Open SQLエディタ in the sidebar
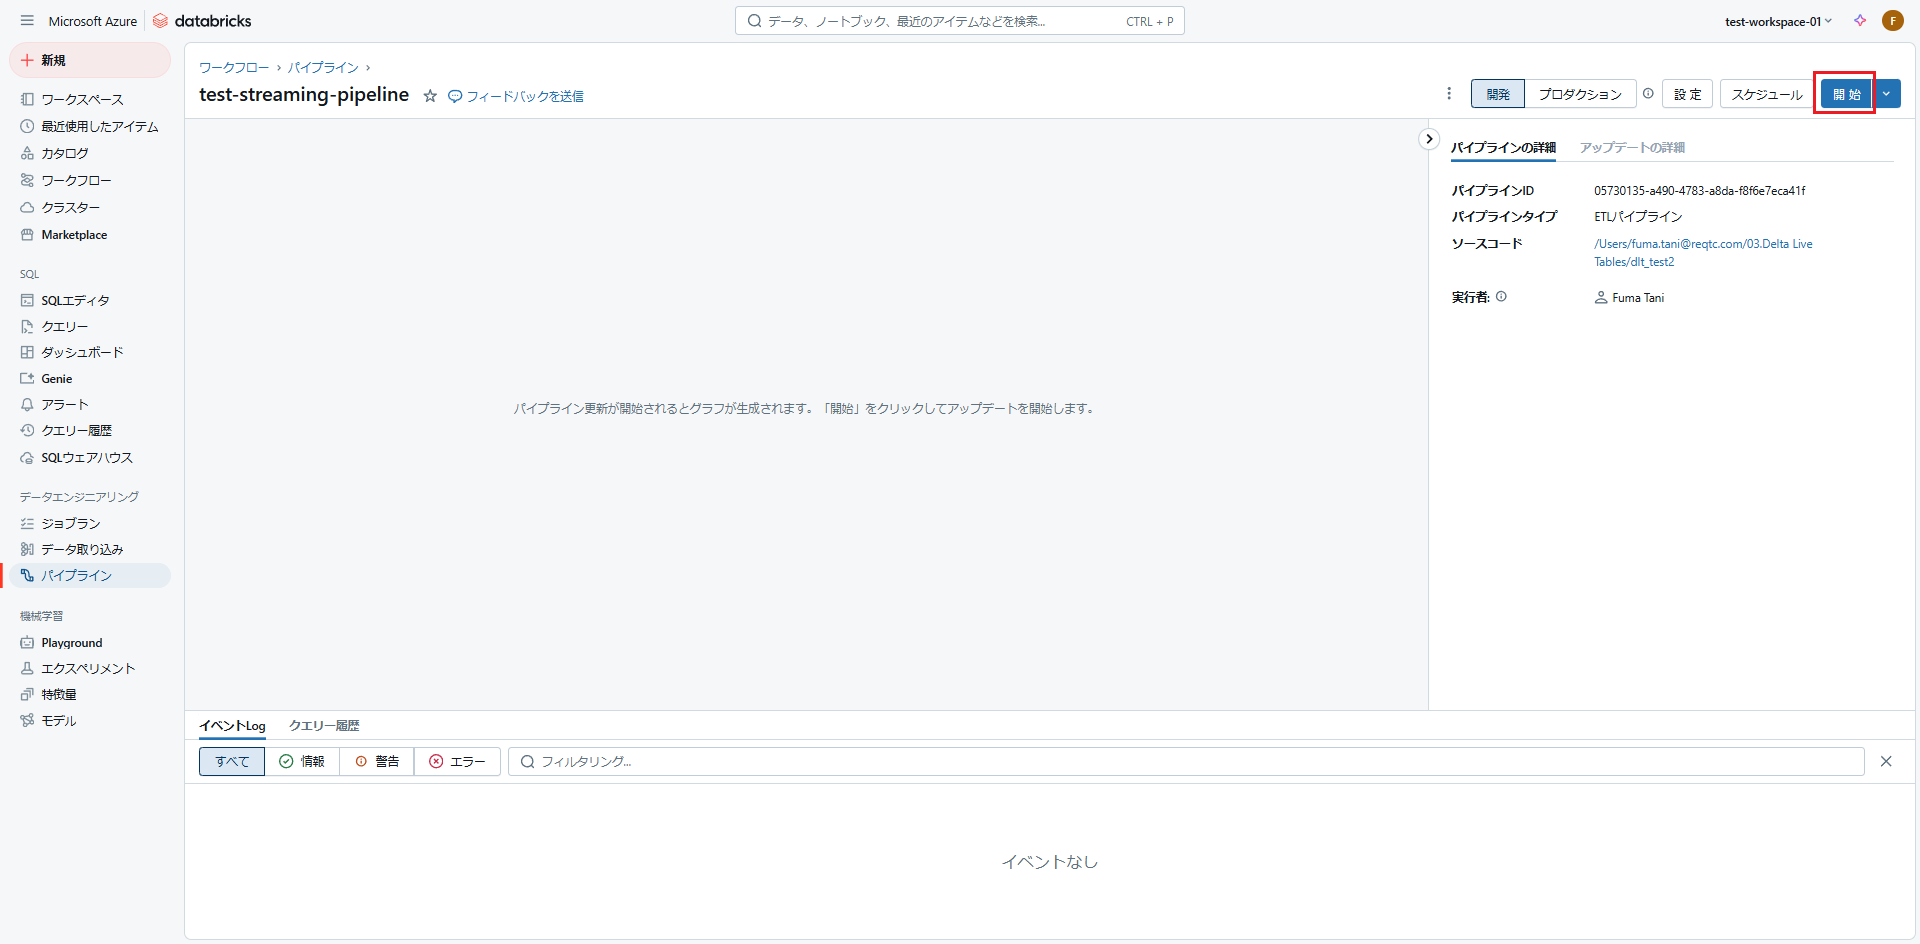 click(x=90, y=300)
